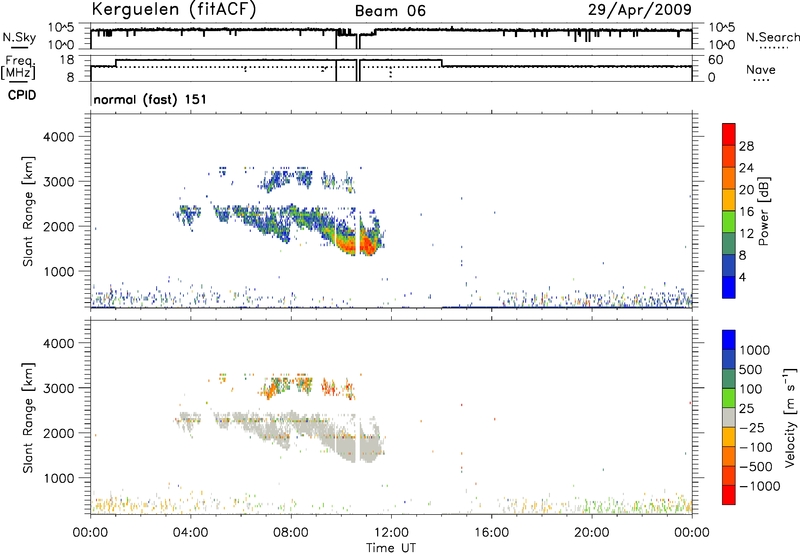Image resolution: width=800 pixels, height=554 pixels.
Task: Click the 'Nave' legend label
Action: pos(761,69)
